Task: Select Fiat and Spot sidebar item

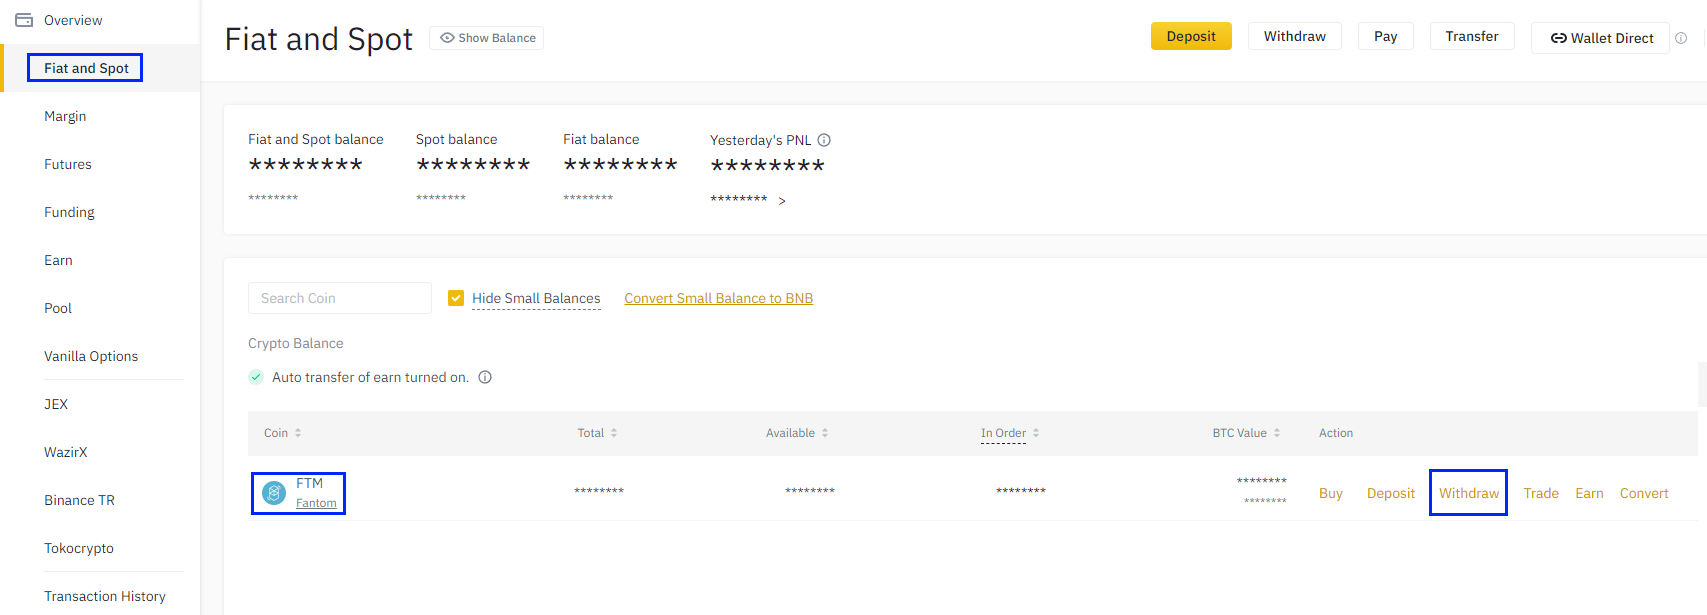Action: coord(86,68)
